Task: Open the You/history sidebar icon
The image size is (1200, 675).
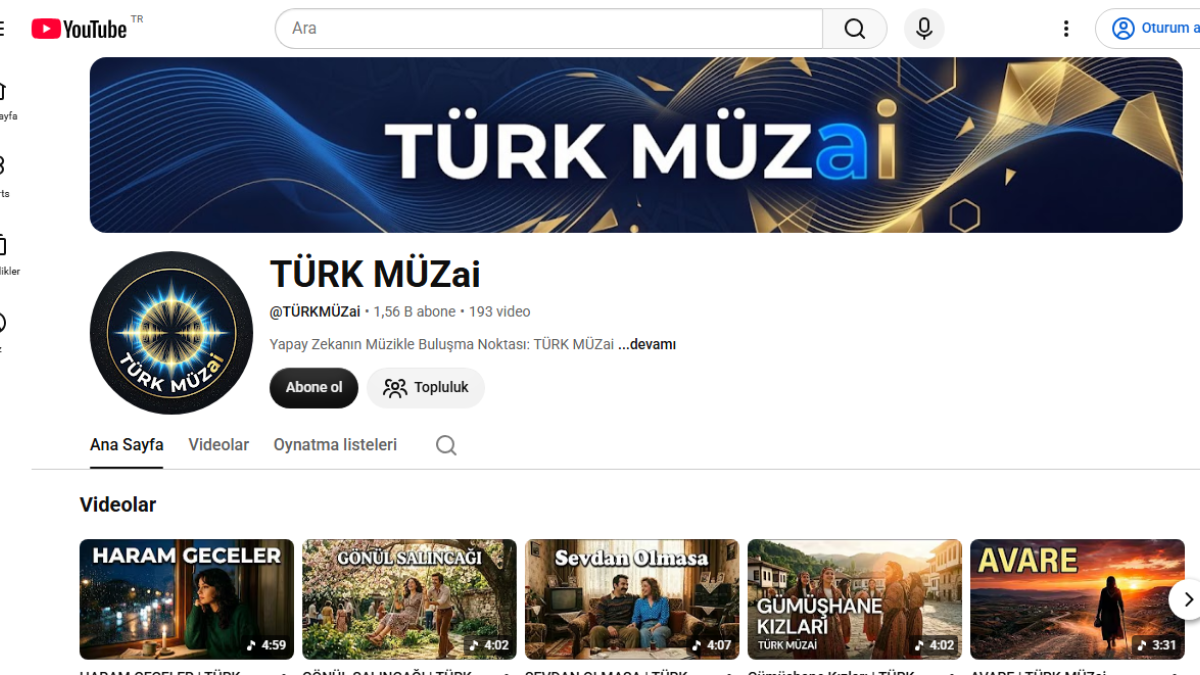Action: (4, 332)
